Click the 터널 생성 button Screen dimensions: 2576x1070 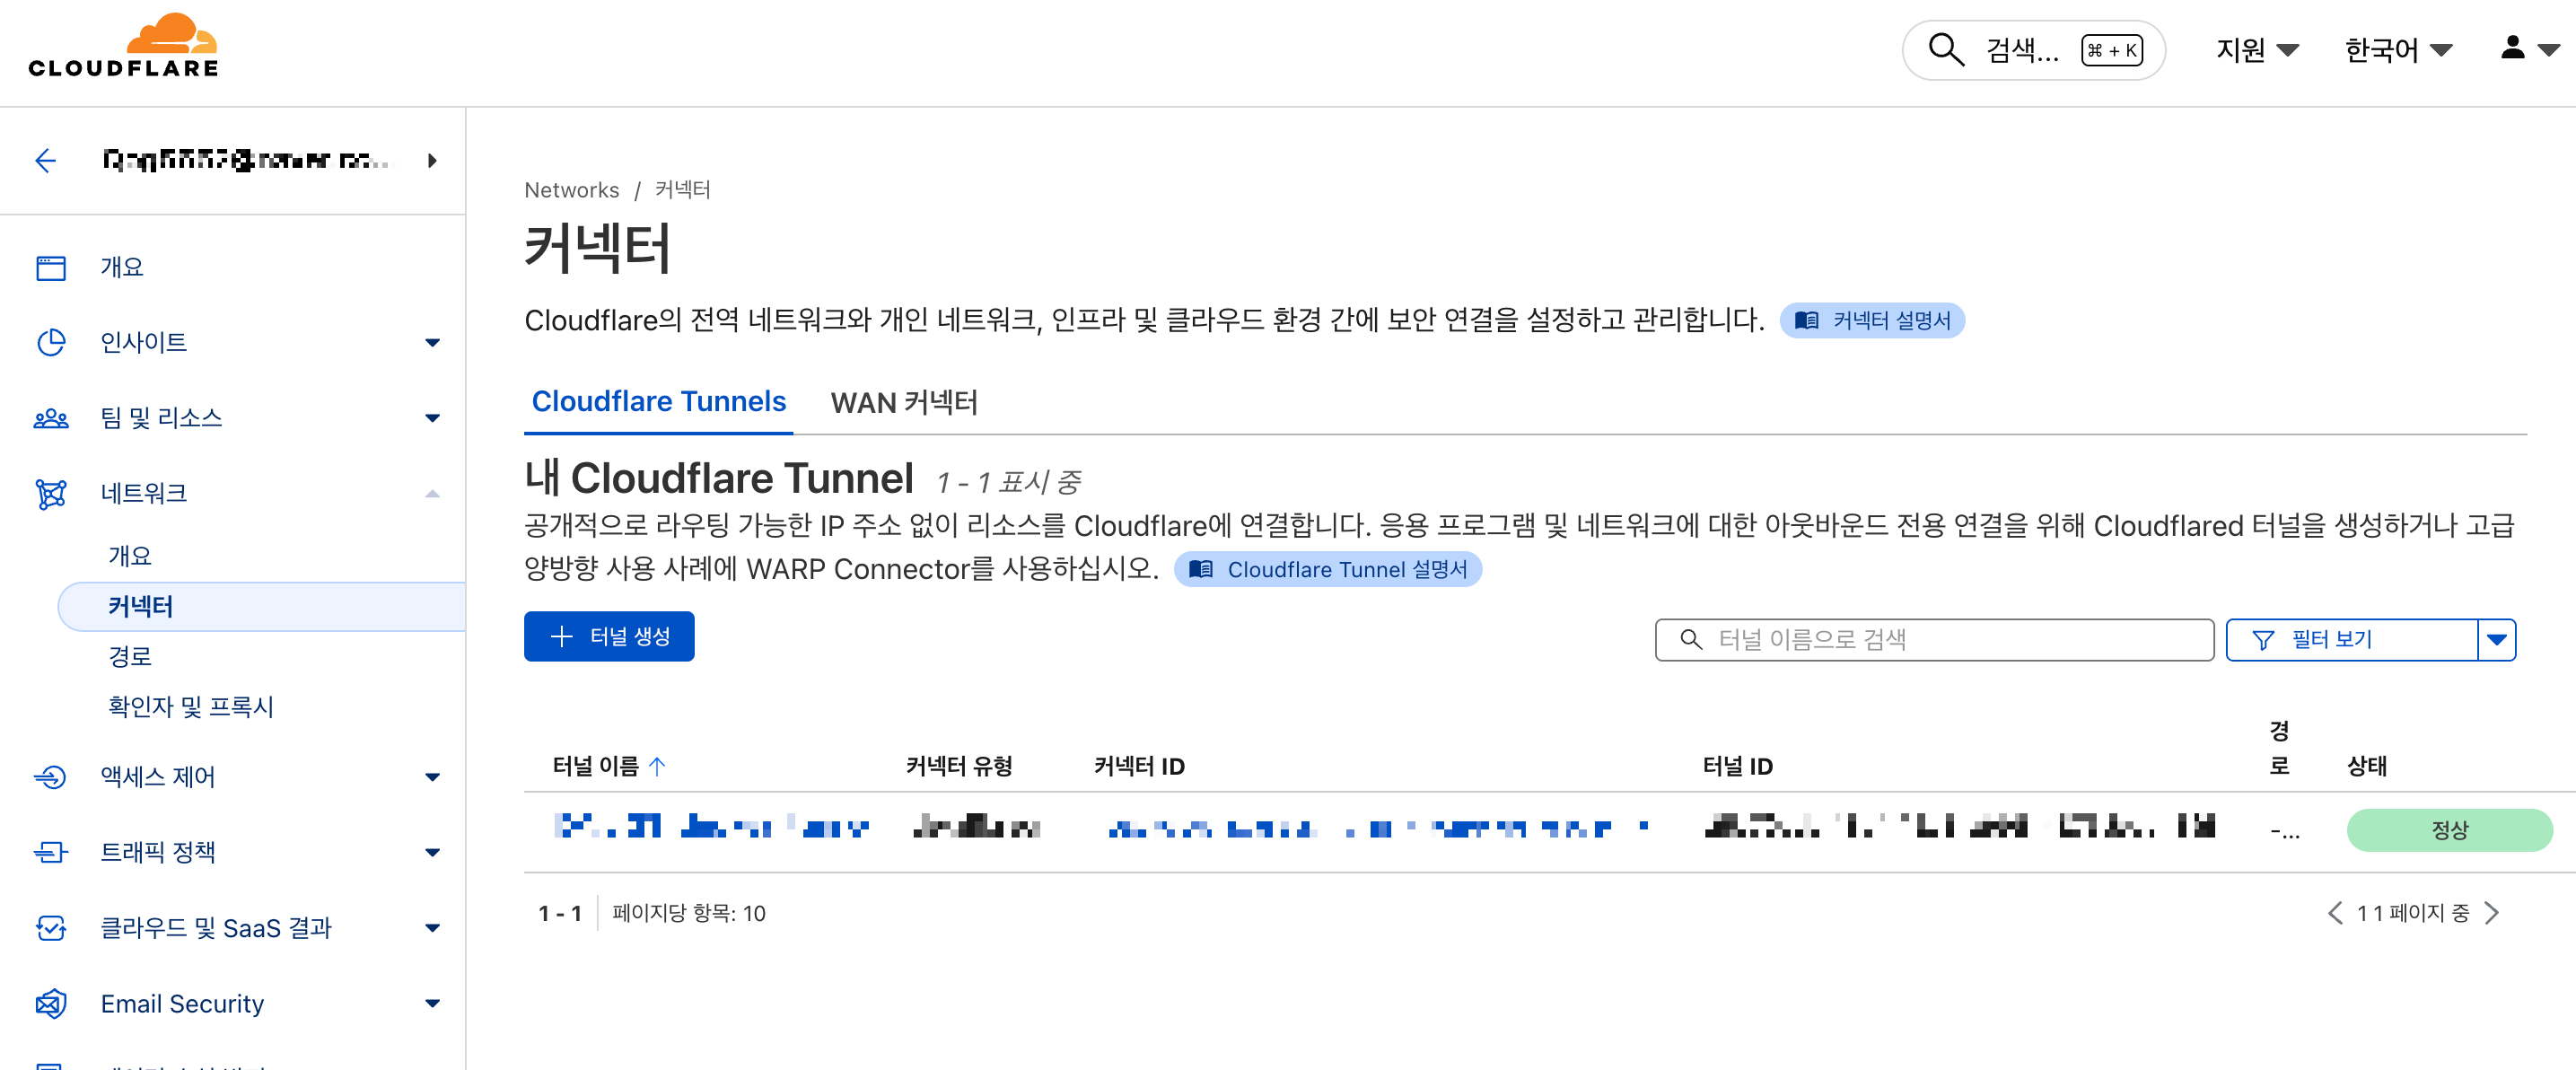click(x=608, y=636)
